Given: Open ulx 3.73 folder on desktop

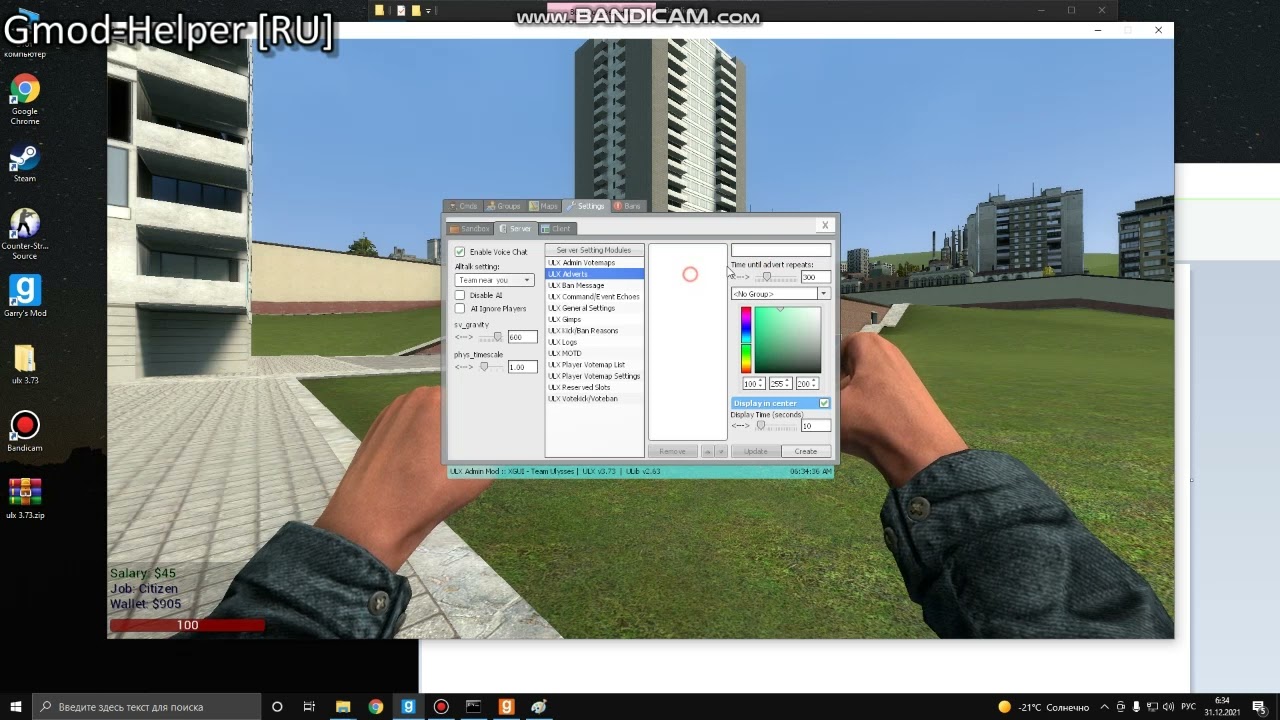Looking at the screenshot, I should 25,364.
